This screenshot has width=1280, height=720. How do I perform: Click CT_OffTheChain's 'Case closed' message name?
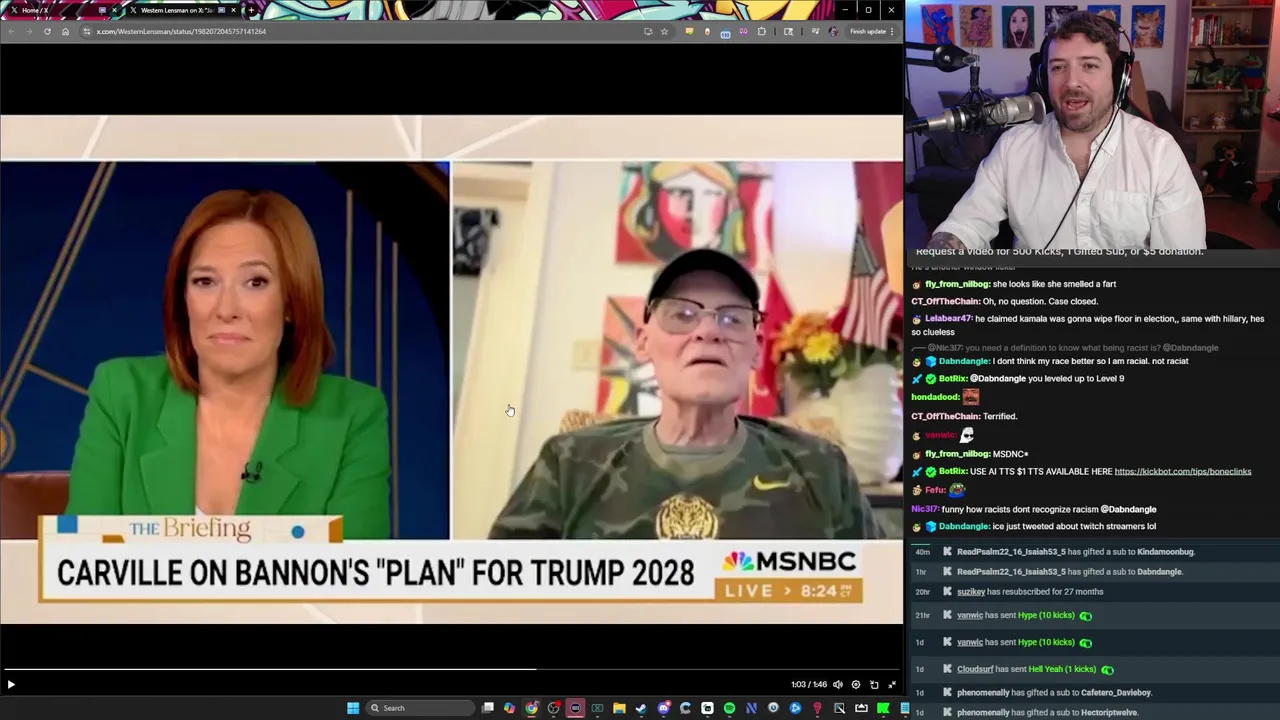pyautogui.click(x=945, y=301)
